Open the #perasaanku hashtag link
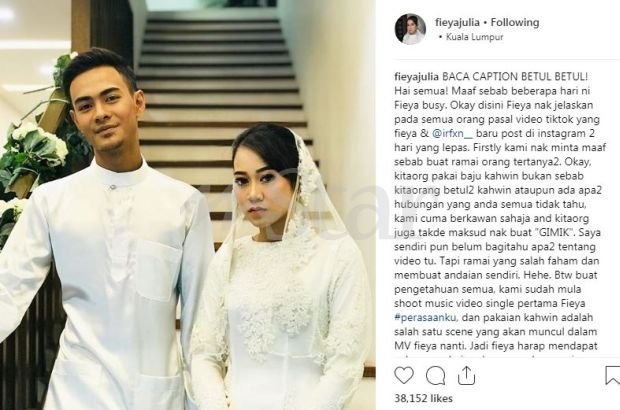This screenshot has width=620, height=410. coord(426,317)
